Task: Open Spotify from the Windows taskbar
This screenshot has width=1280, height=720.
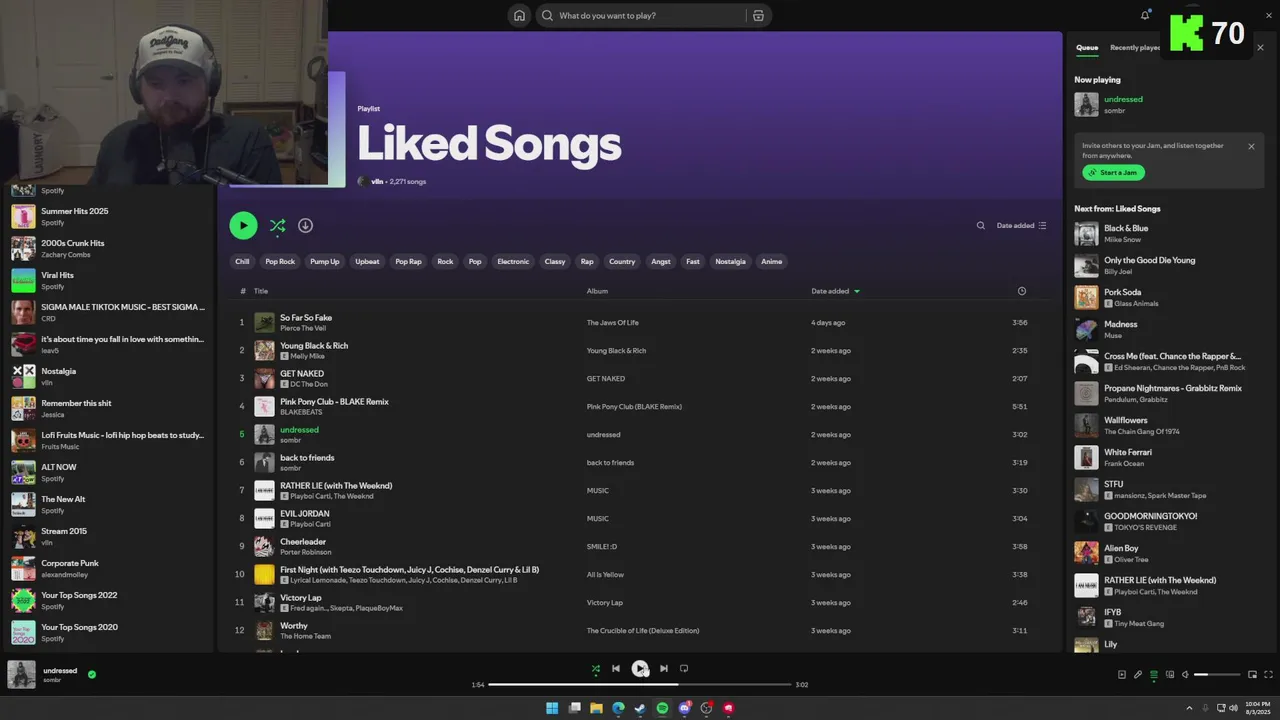Action: coord(662,708)
